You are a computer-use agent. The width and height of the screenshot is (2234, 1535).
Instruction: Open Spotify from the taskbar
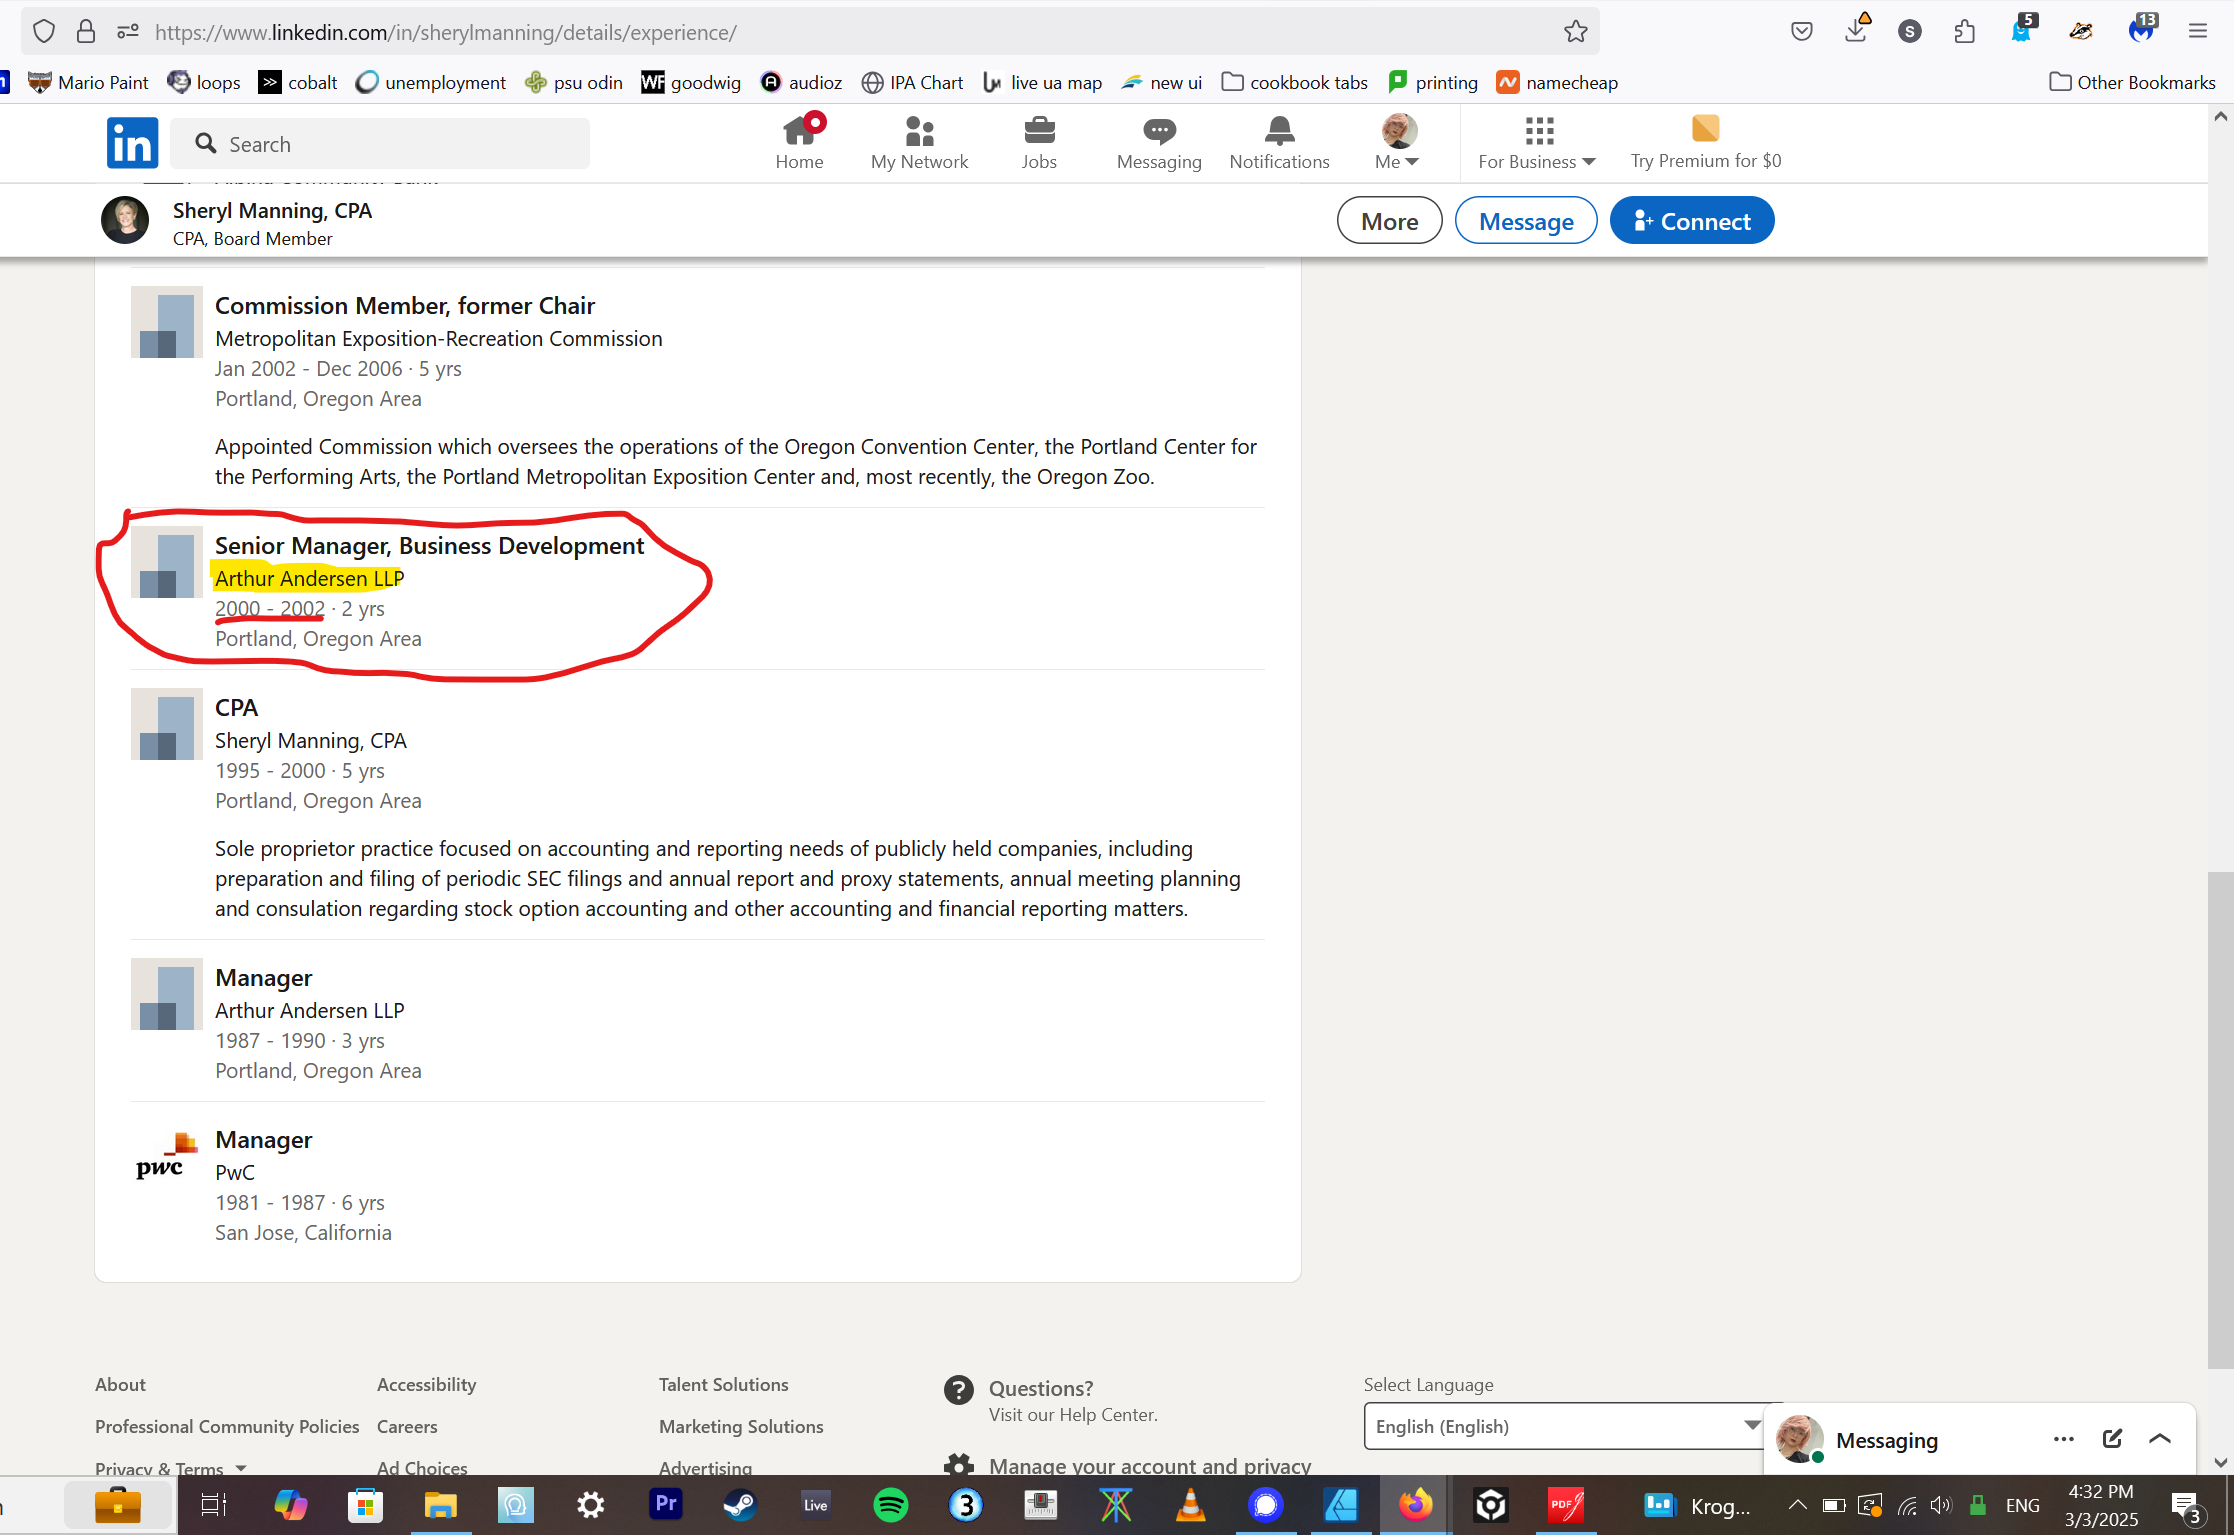coord(890,1505)
